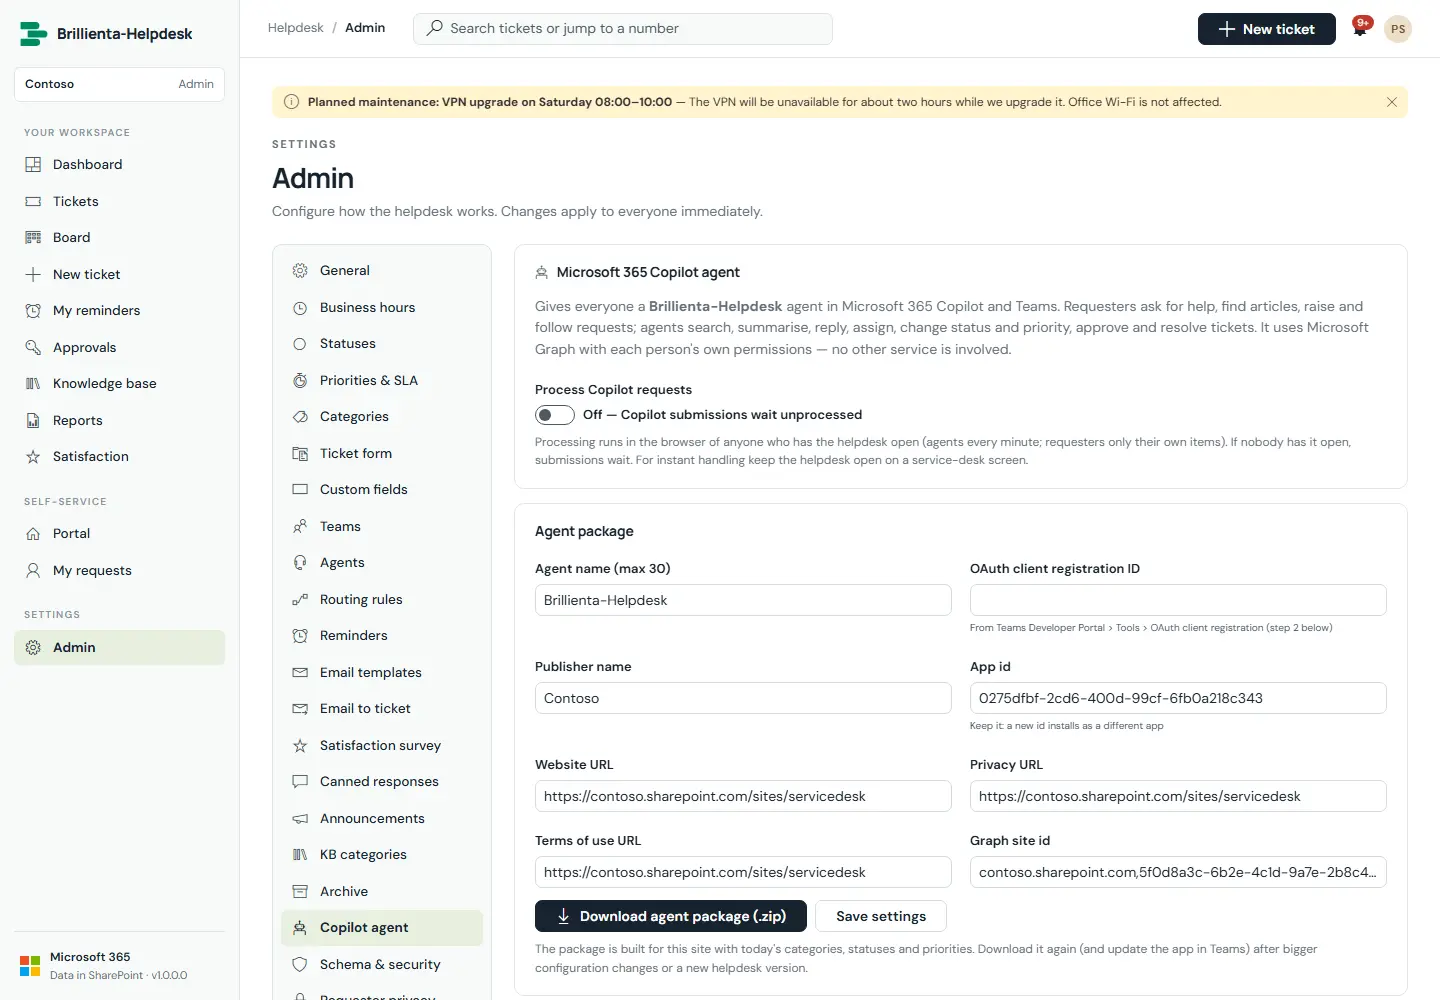Click Save settings button
1440x1000 pixels.
coord(881,916)
